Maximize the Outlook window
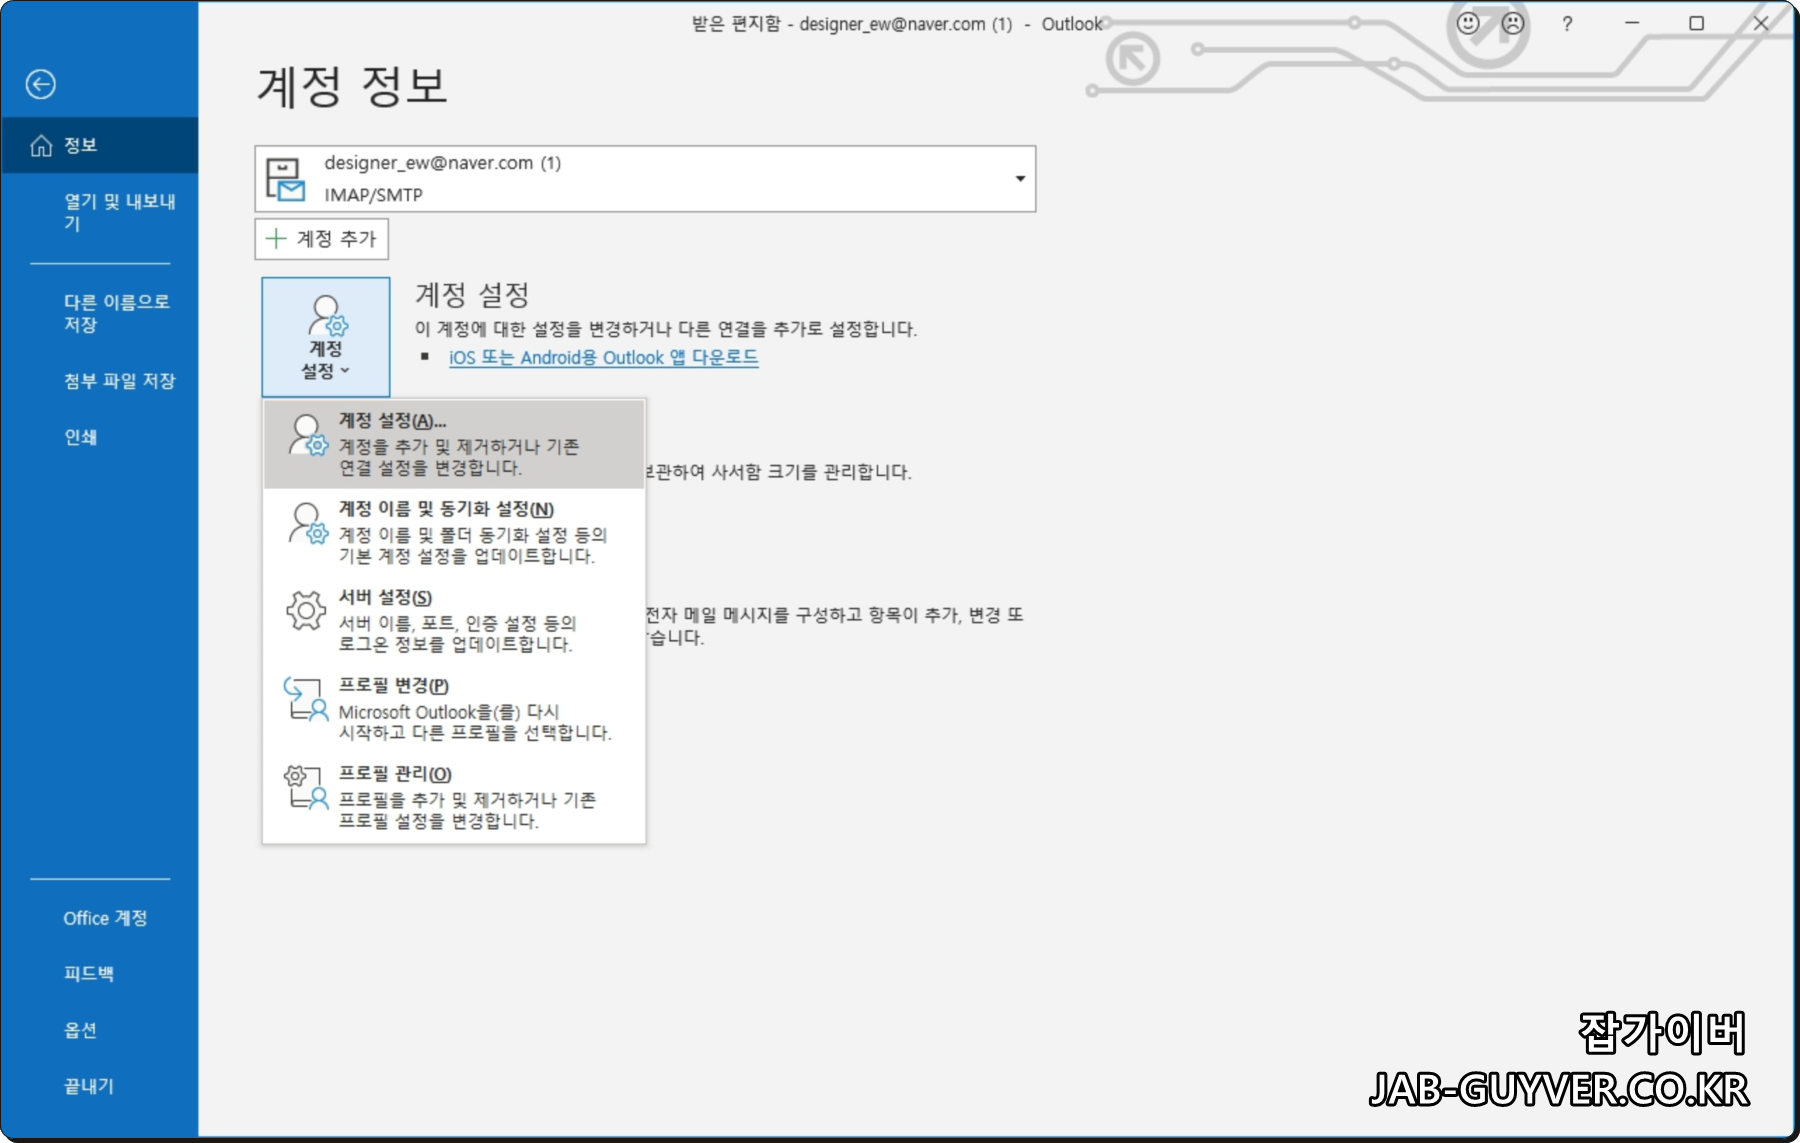Viewport: 1800px width, 1143px height. pos(1697,23)
